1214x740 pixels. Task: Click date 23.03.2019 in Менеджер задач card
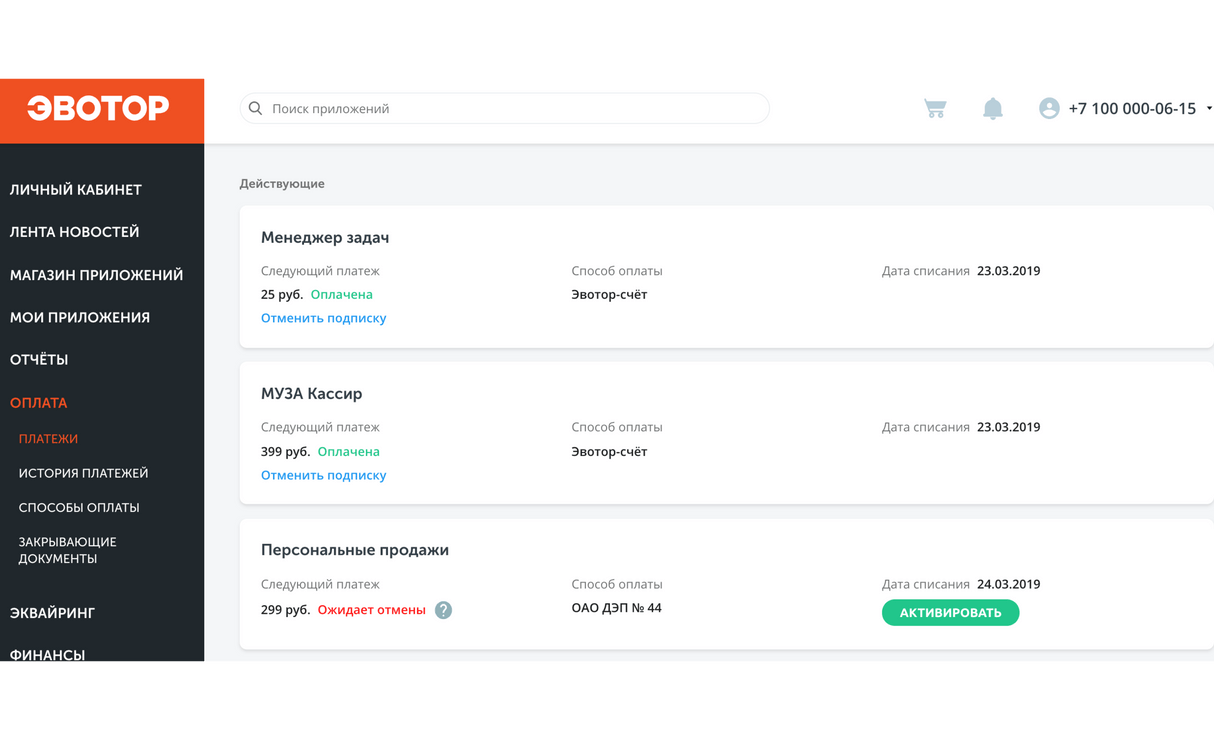pyautogui.click(x=1008, y=271)
